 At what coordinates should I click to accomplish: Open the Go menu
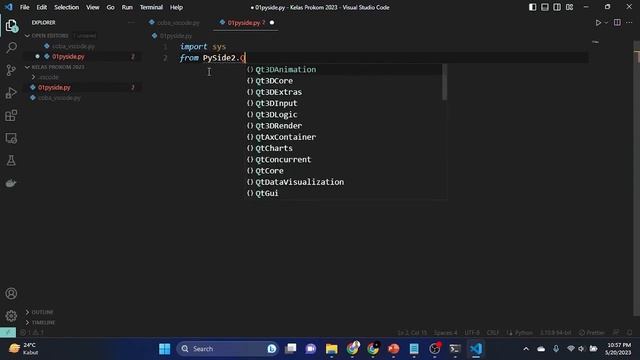[111, 7]
